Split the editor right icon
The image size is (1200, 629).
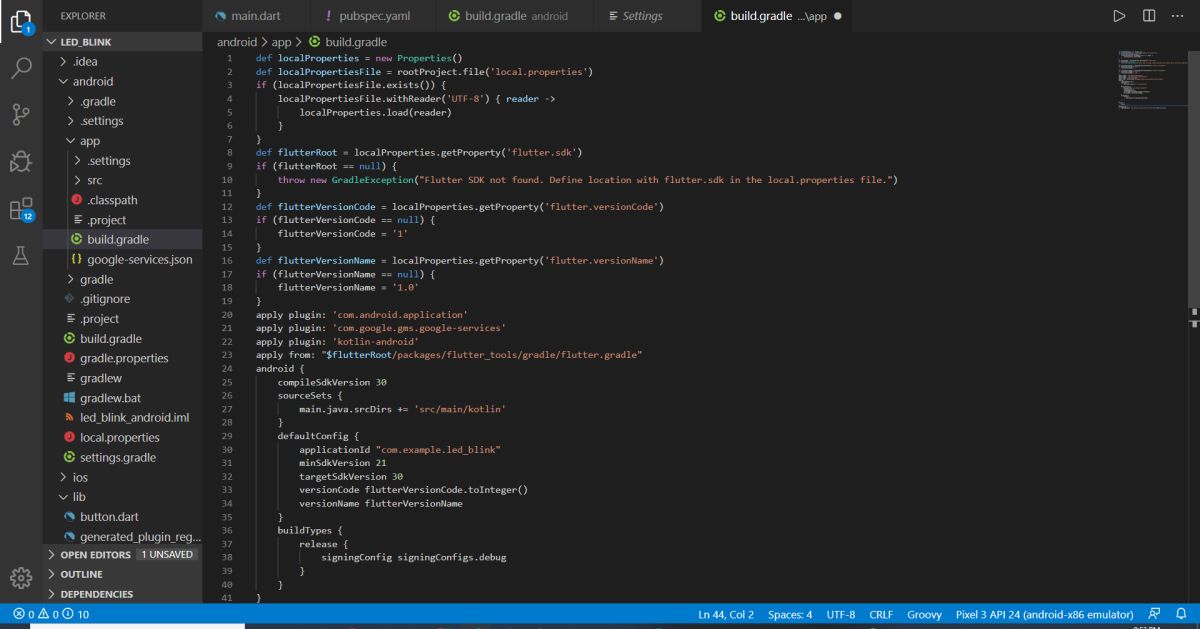(x=1149, y=16)
